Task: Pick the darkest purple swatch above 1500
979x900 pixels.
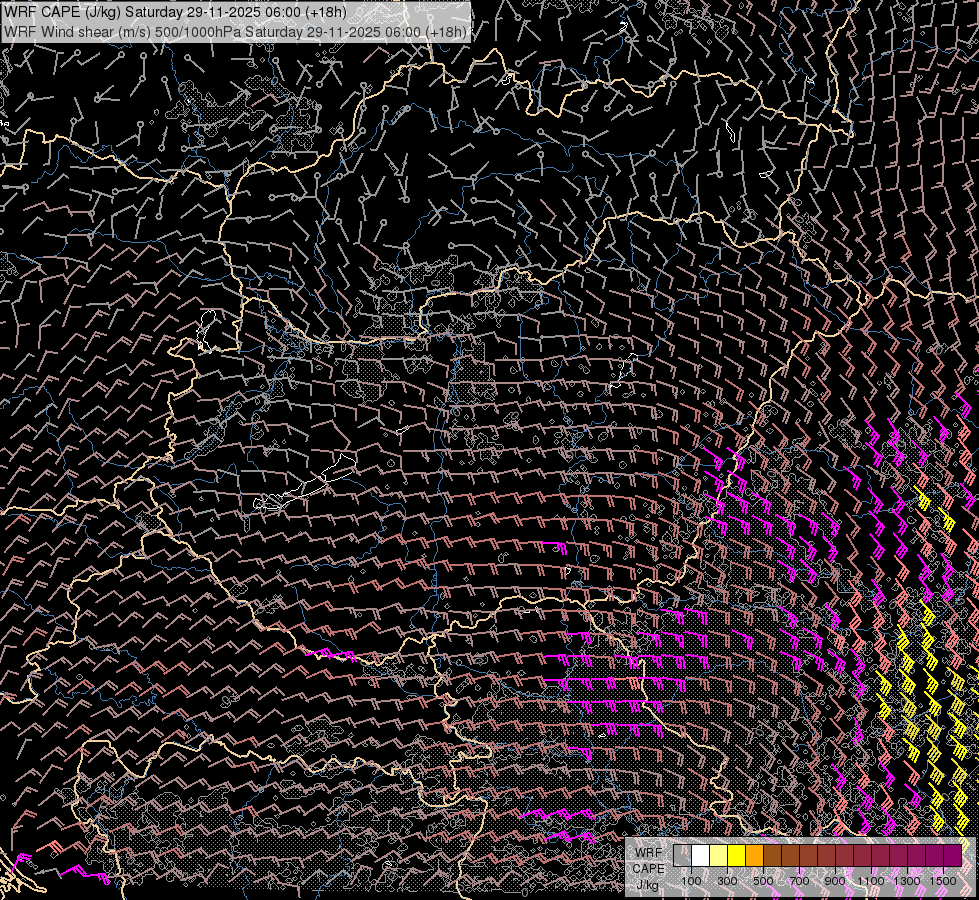Action: (952, 856)
